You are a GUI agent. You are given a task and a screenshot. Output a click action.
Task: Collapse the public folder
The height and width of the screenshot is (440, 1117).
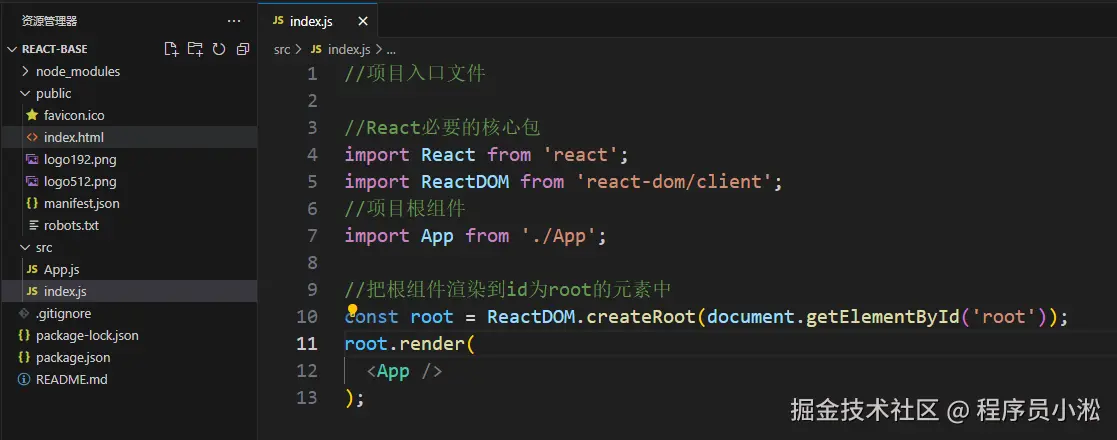coord(26,93)
